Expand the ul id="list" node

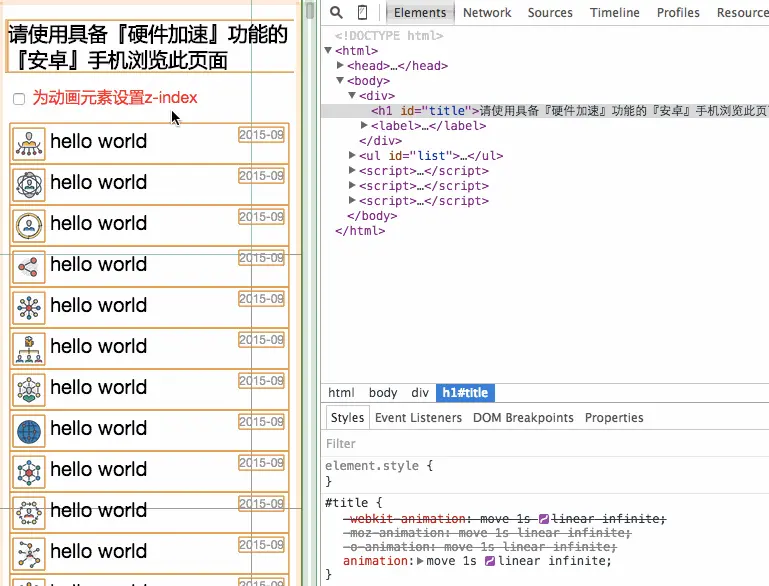[x=352, y=155]
